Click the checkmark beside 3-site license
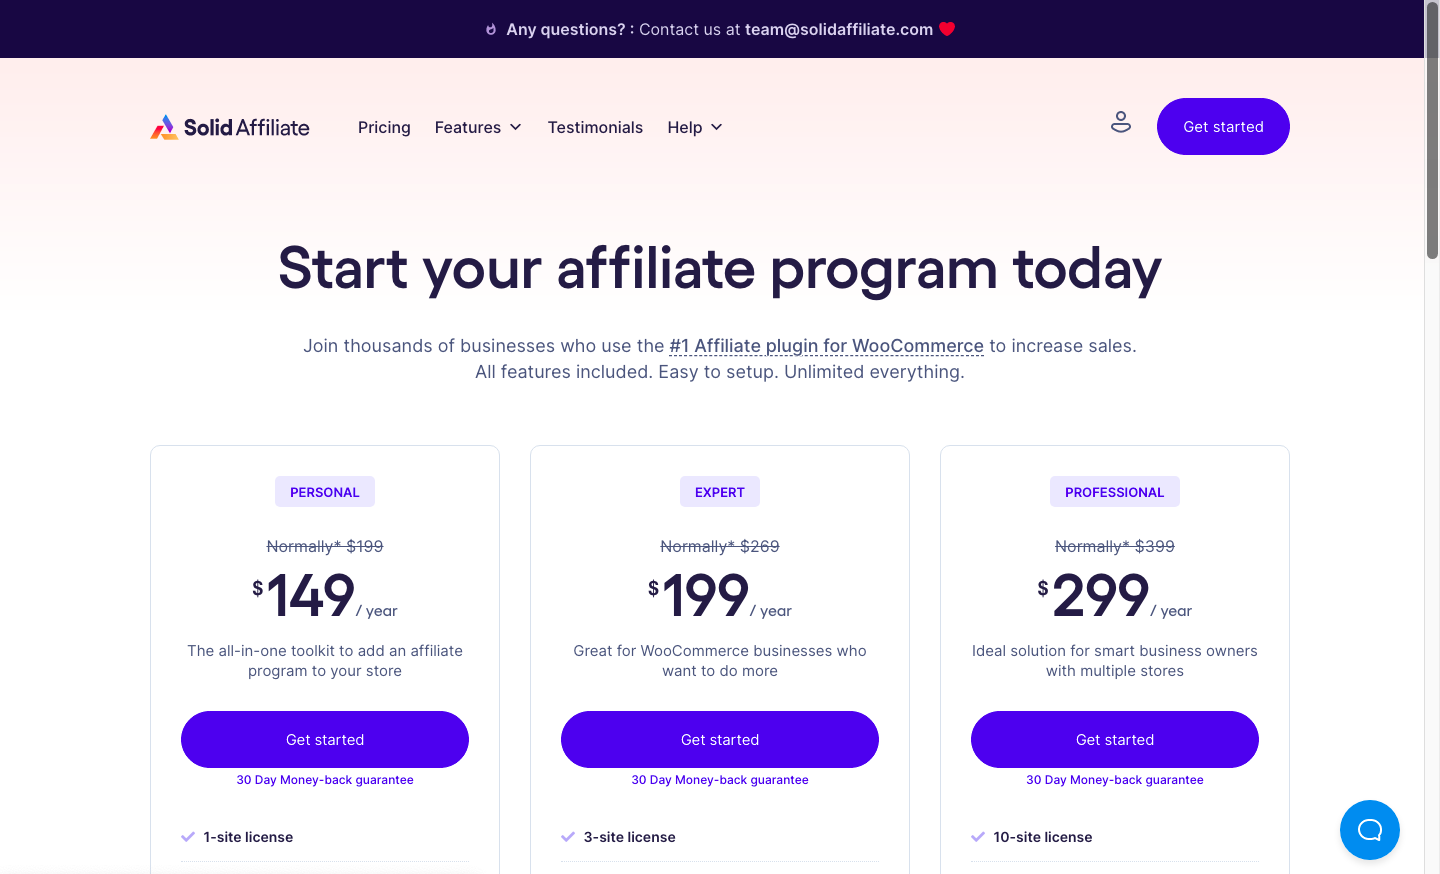This screenshot has width=1440, height=874. pyautogui.click(x=568, y=837)
